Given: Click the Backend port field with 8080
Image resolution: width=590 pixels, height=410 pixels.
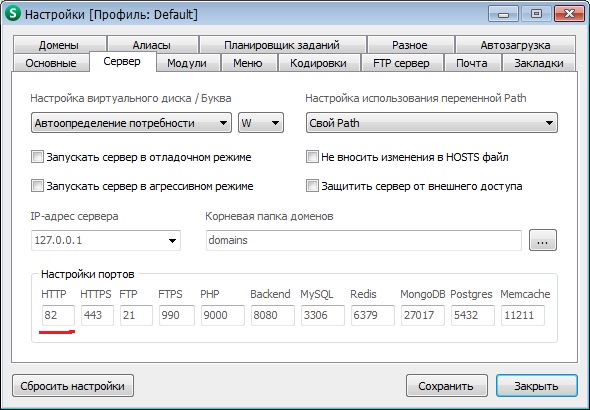Looking at the screenshot, I should tap(273, 315).
